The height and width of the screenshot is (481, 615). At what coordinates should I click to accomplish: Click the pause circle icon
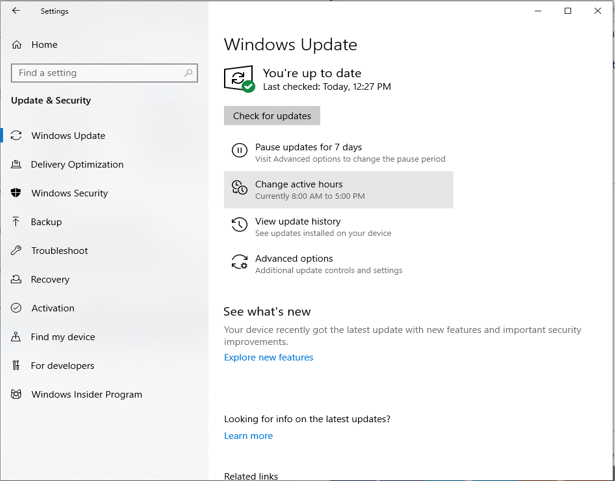point(239,150)
